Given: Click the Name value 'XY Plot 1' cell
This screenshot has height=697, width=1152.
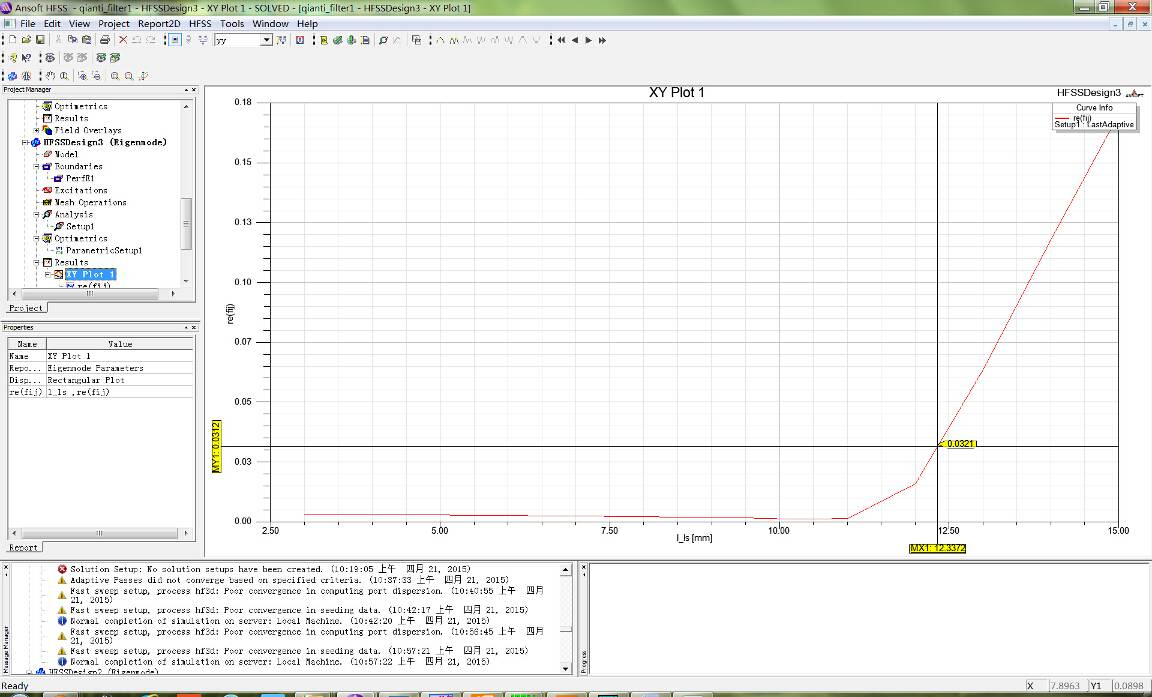Looking at the screenshot, I should pyautogui.click(x=120, y=356).
